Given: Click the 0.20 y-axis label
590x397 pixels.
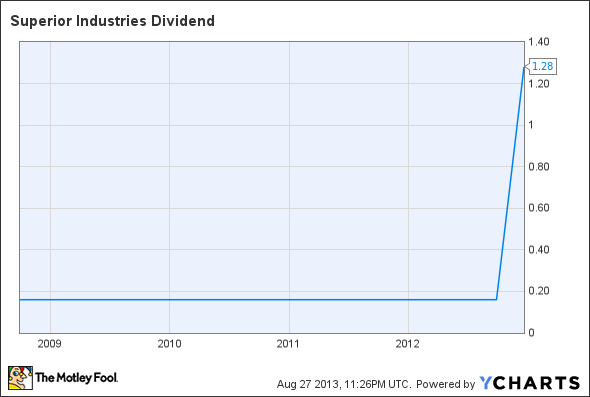Looking at the screenshot, I should coord(539,291).
